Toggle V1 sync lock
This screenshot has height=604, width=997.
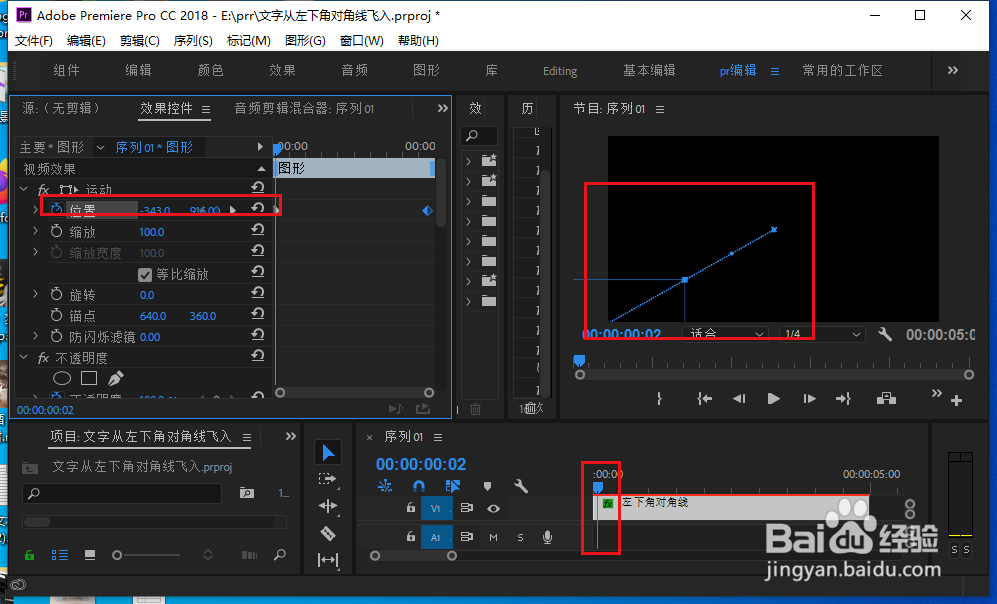(467, 508)
